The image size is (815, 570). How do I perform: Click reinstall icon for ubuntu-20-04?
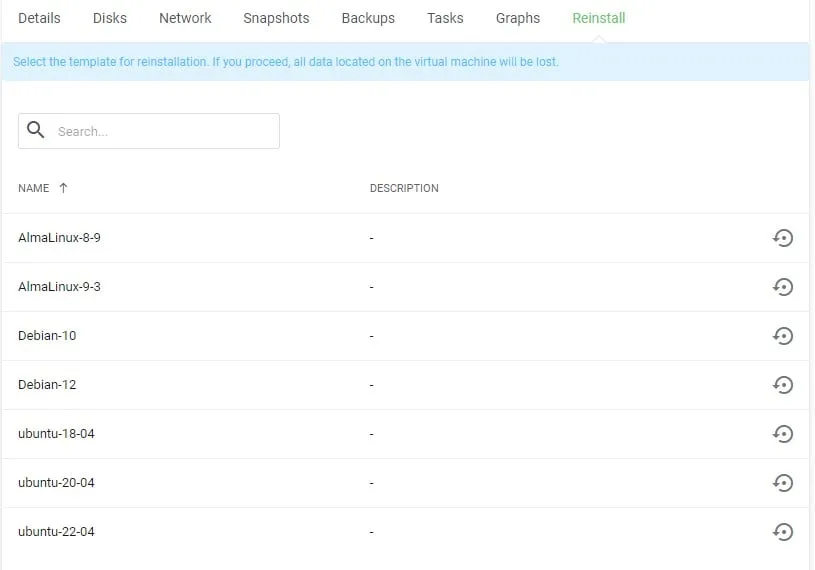click(783, 483)
